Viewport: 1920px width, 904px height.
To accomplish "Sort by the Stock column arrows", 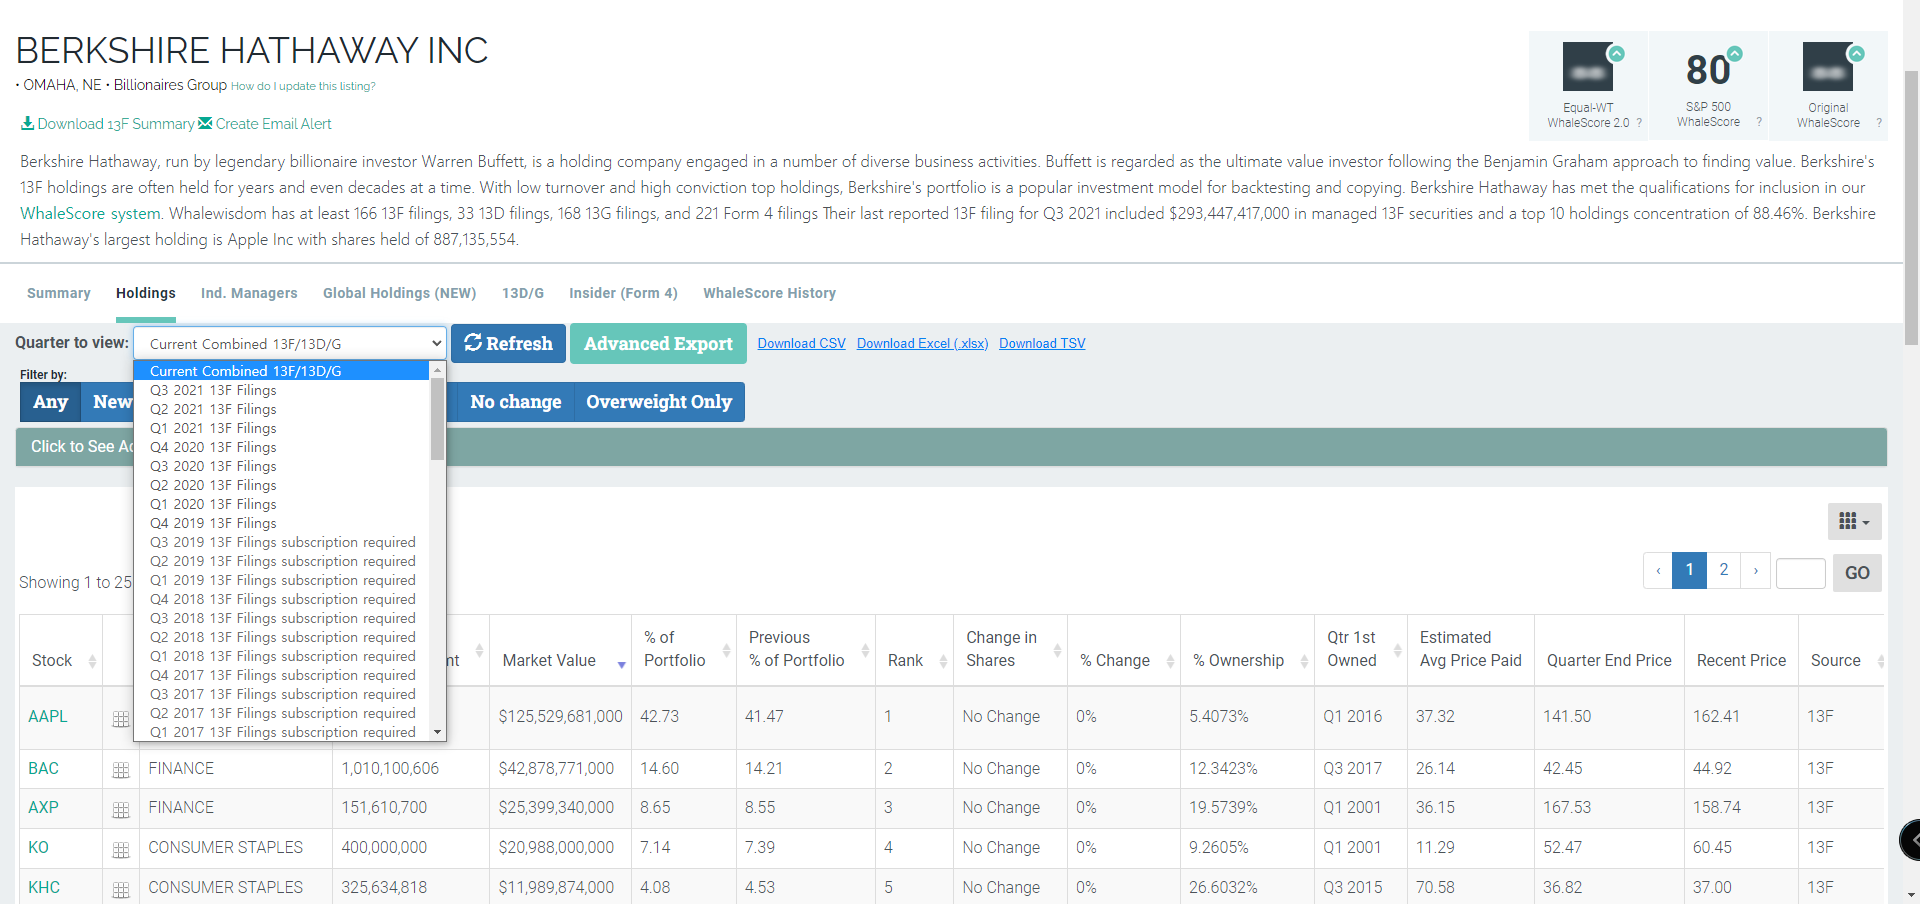I will pyautogui.click(x=92, y=661).
